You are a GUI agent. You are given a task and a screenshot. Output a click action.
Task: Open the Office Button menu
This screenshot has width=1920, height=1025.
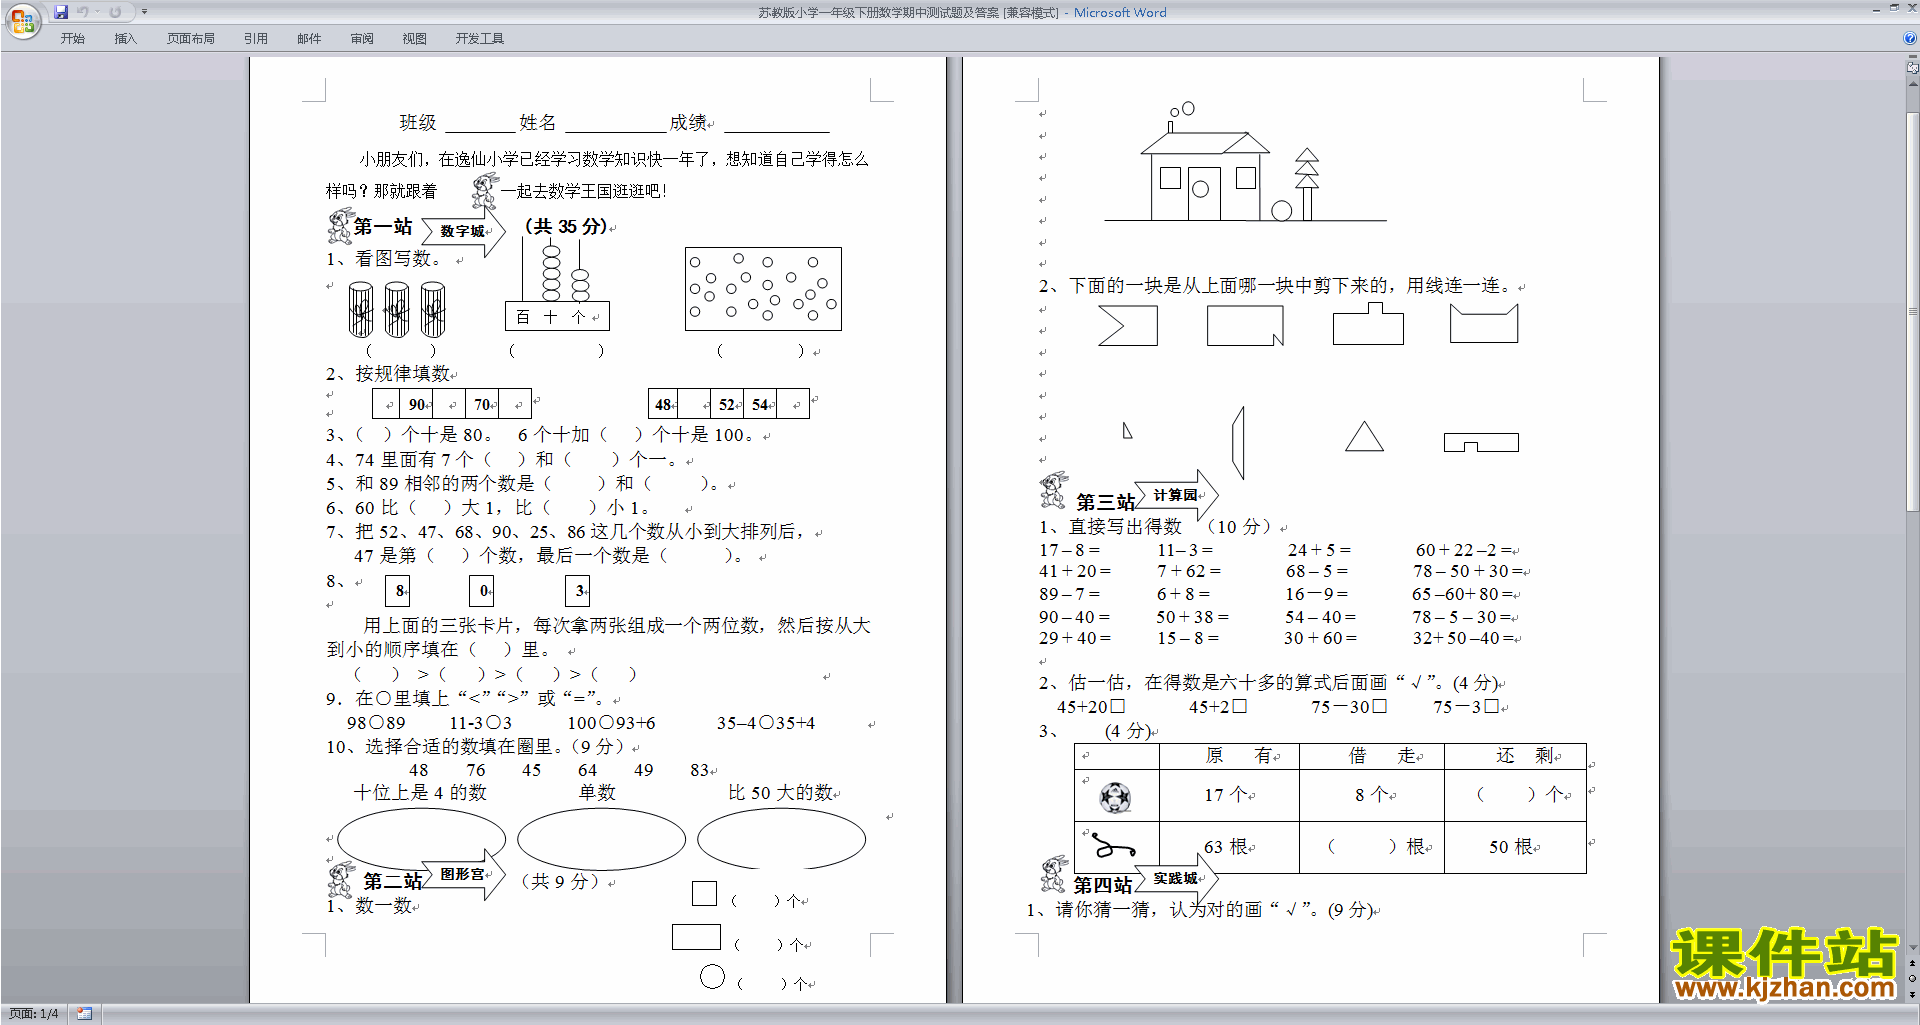(x=22, y=20)
